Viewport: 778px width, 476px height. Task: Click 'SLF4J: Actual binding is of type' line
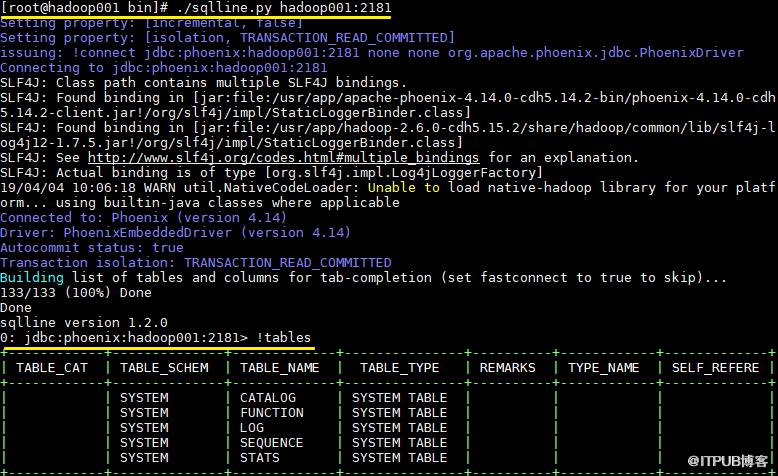(x=271, y=173)
